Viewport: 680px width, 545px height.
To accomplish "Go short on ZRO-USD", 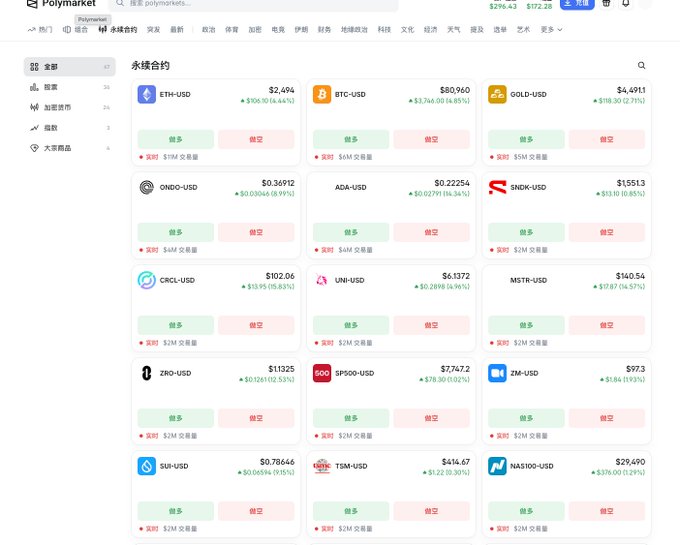I will tap(256, 418).
